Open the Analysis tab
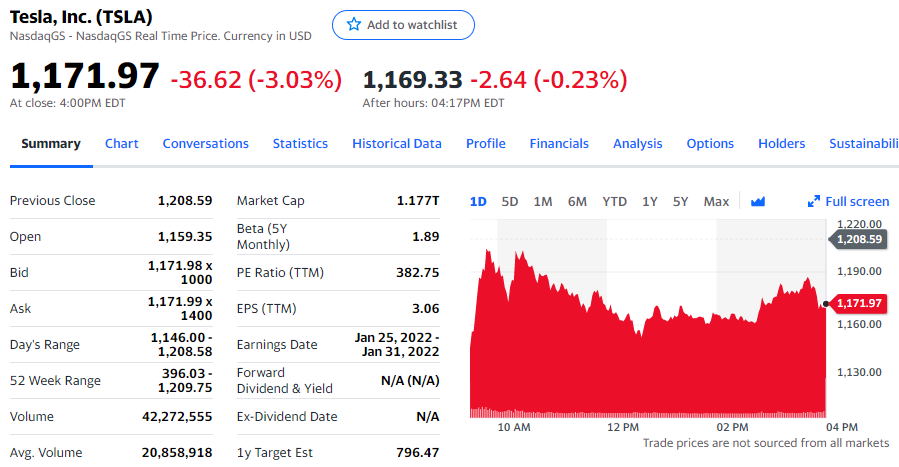 [x=638, y=143]
